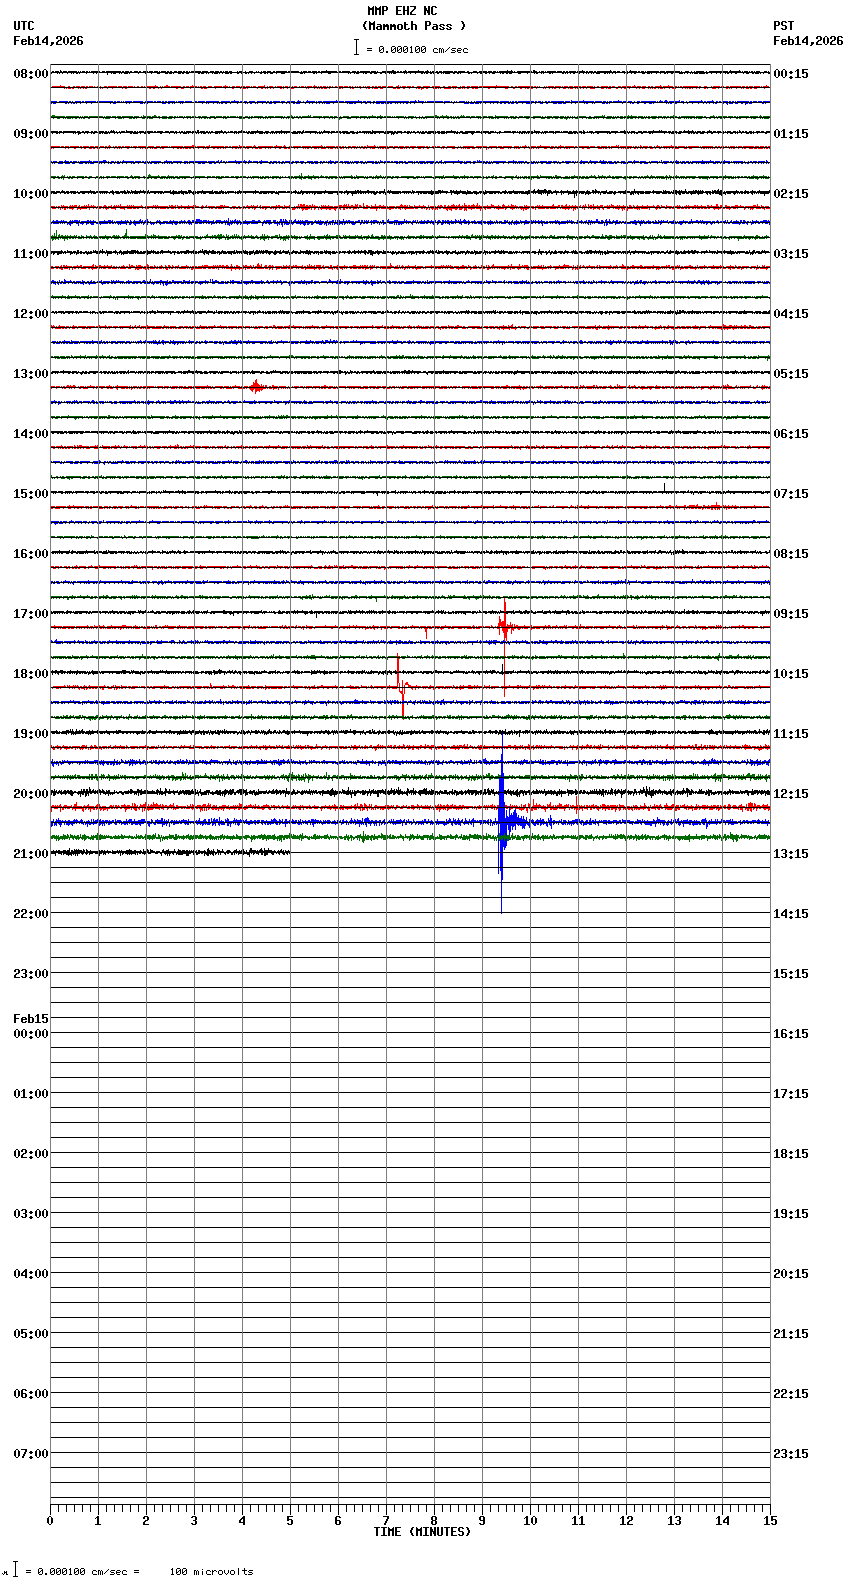Click the 'Feb14,2026' date under UTC
The width and height of the screenshot is (850, 1584).
(x=48, y=41)
